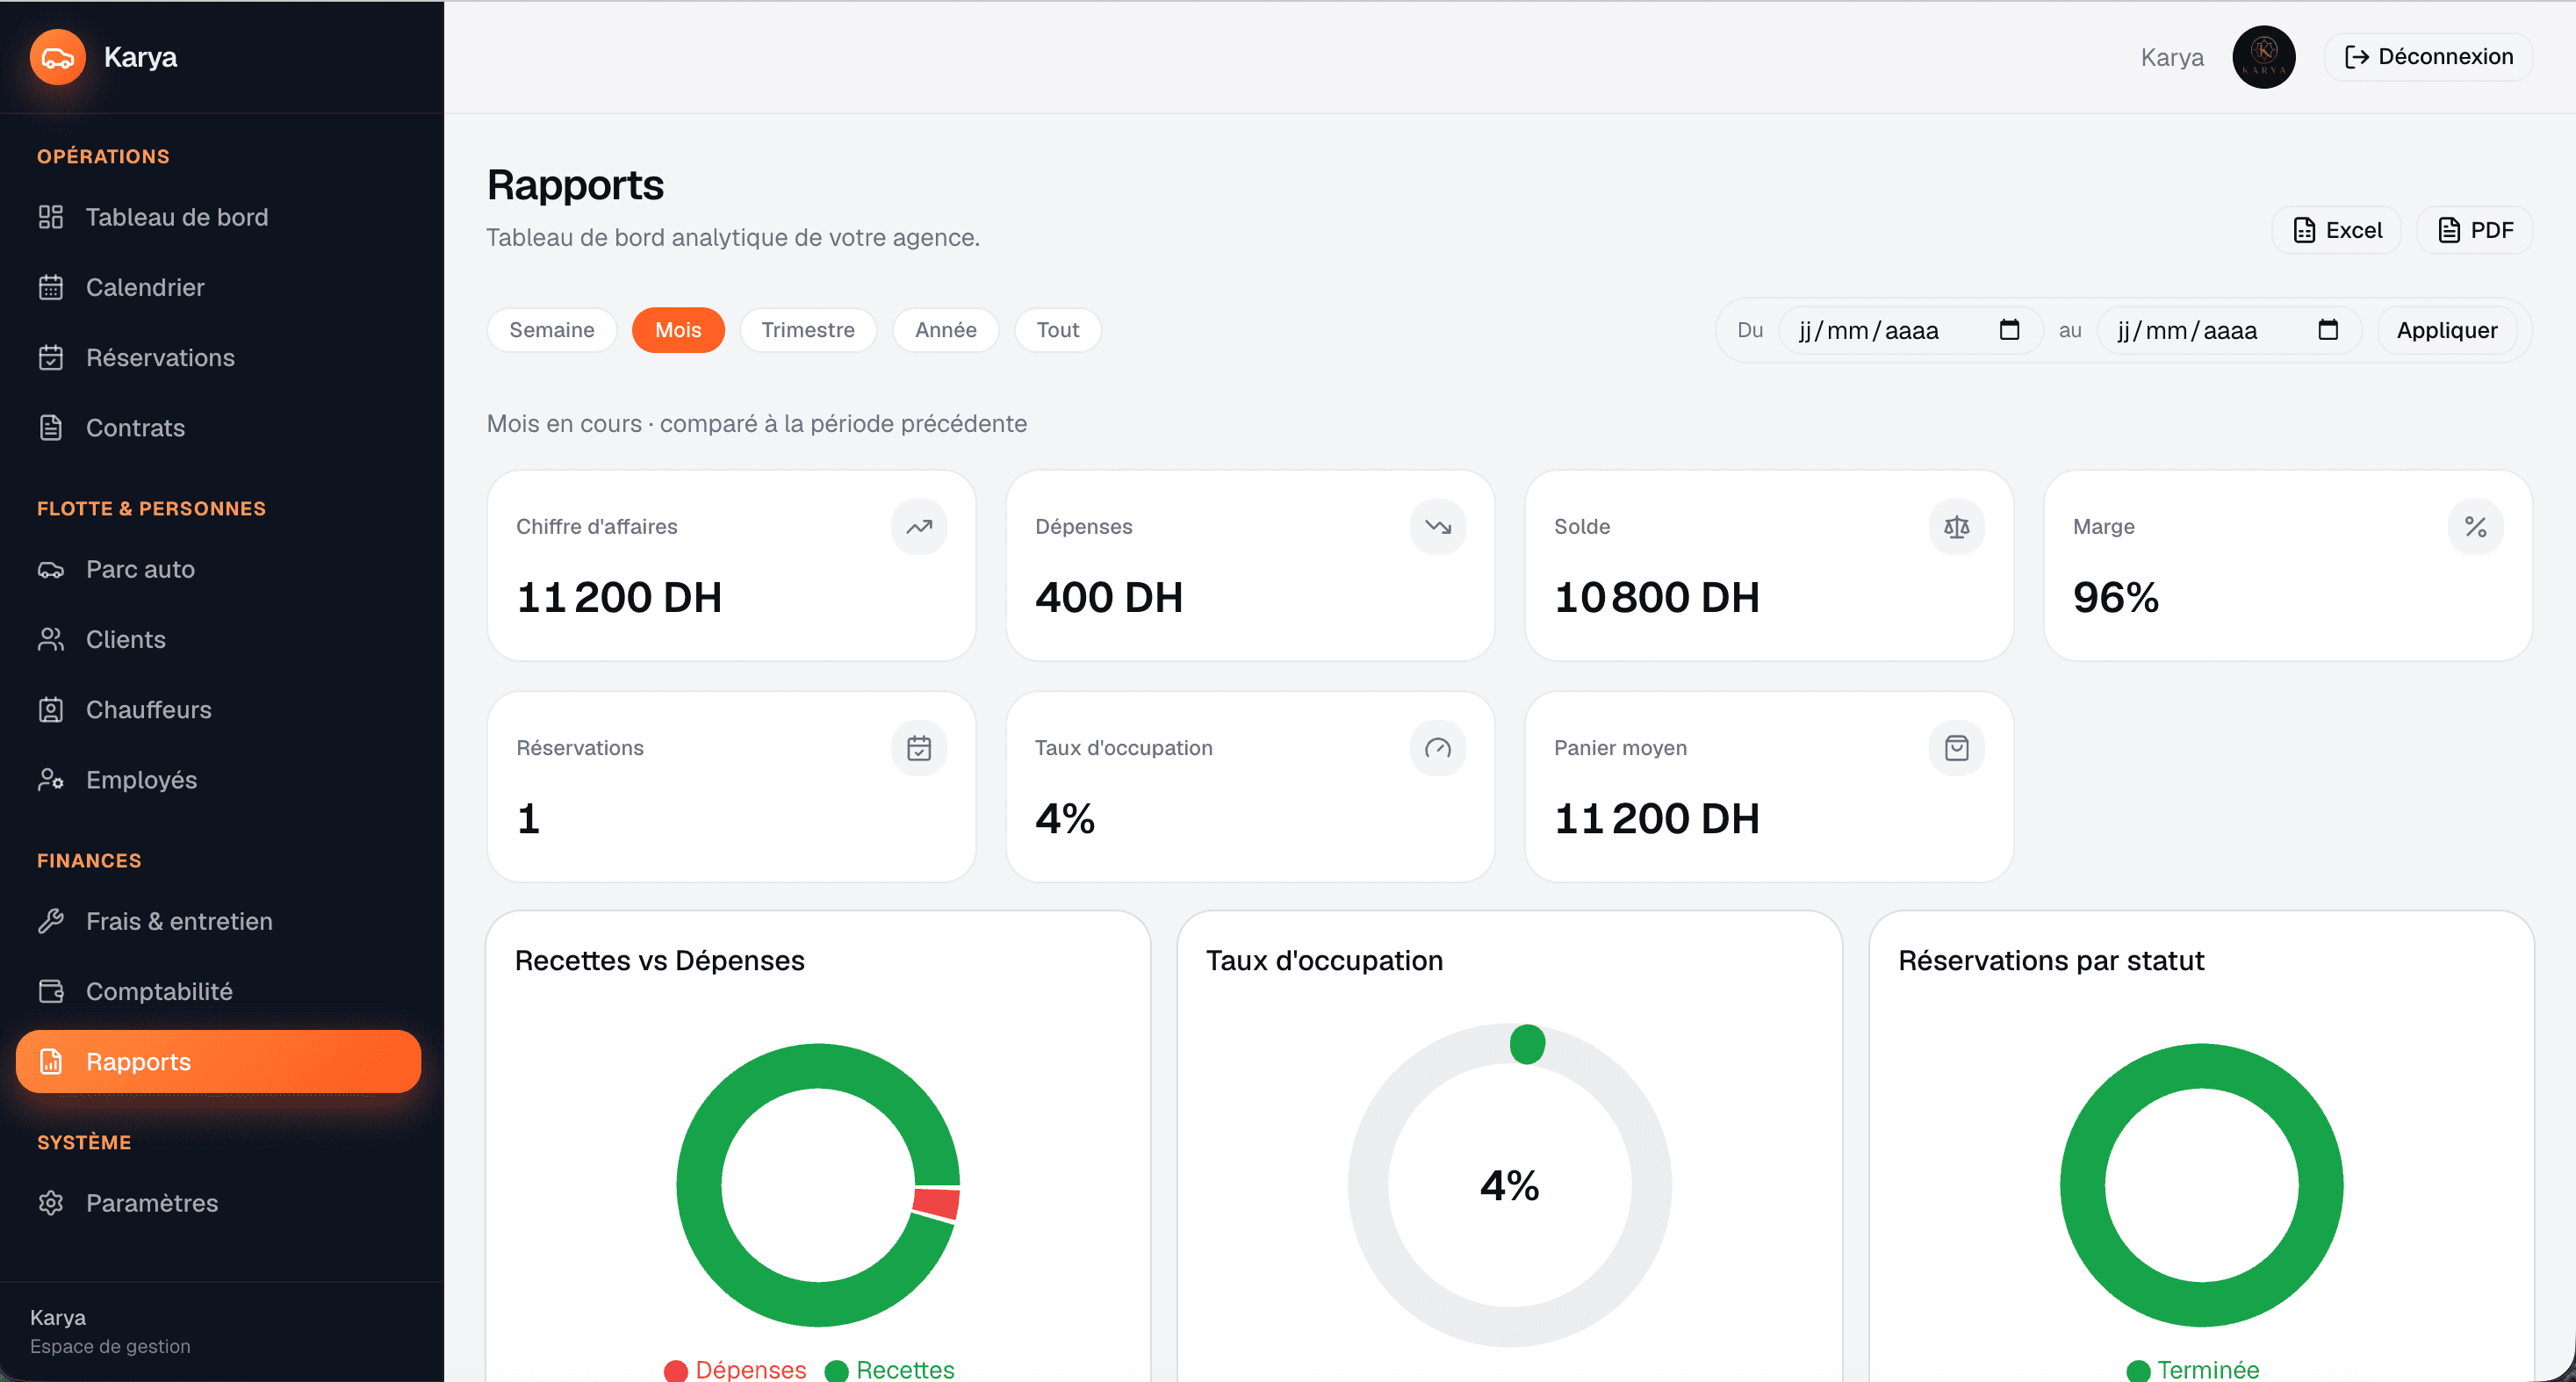Click the 4% occupancy gauge center
Image resolution: width=2576 pixels, height=1382 pixels.
[1509, 1186]
